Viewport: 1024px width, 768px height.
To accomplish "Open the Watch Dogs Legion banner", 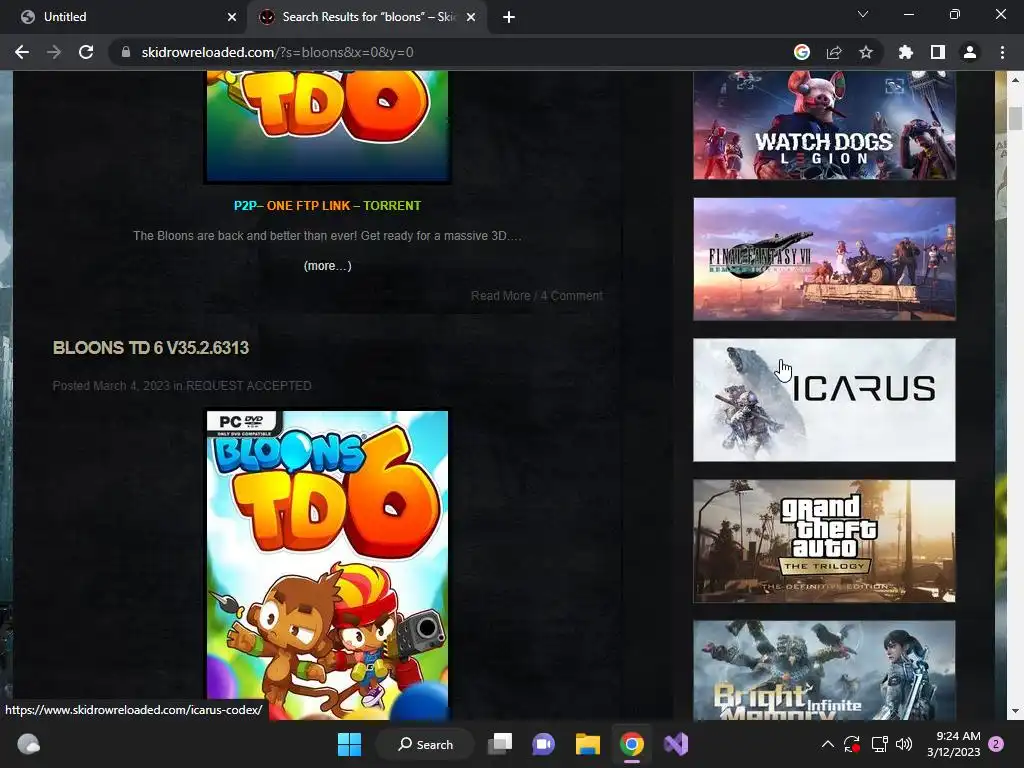I will point(824,125).
